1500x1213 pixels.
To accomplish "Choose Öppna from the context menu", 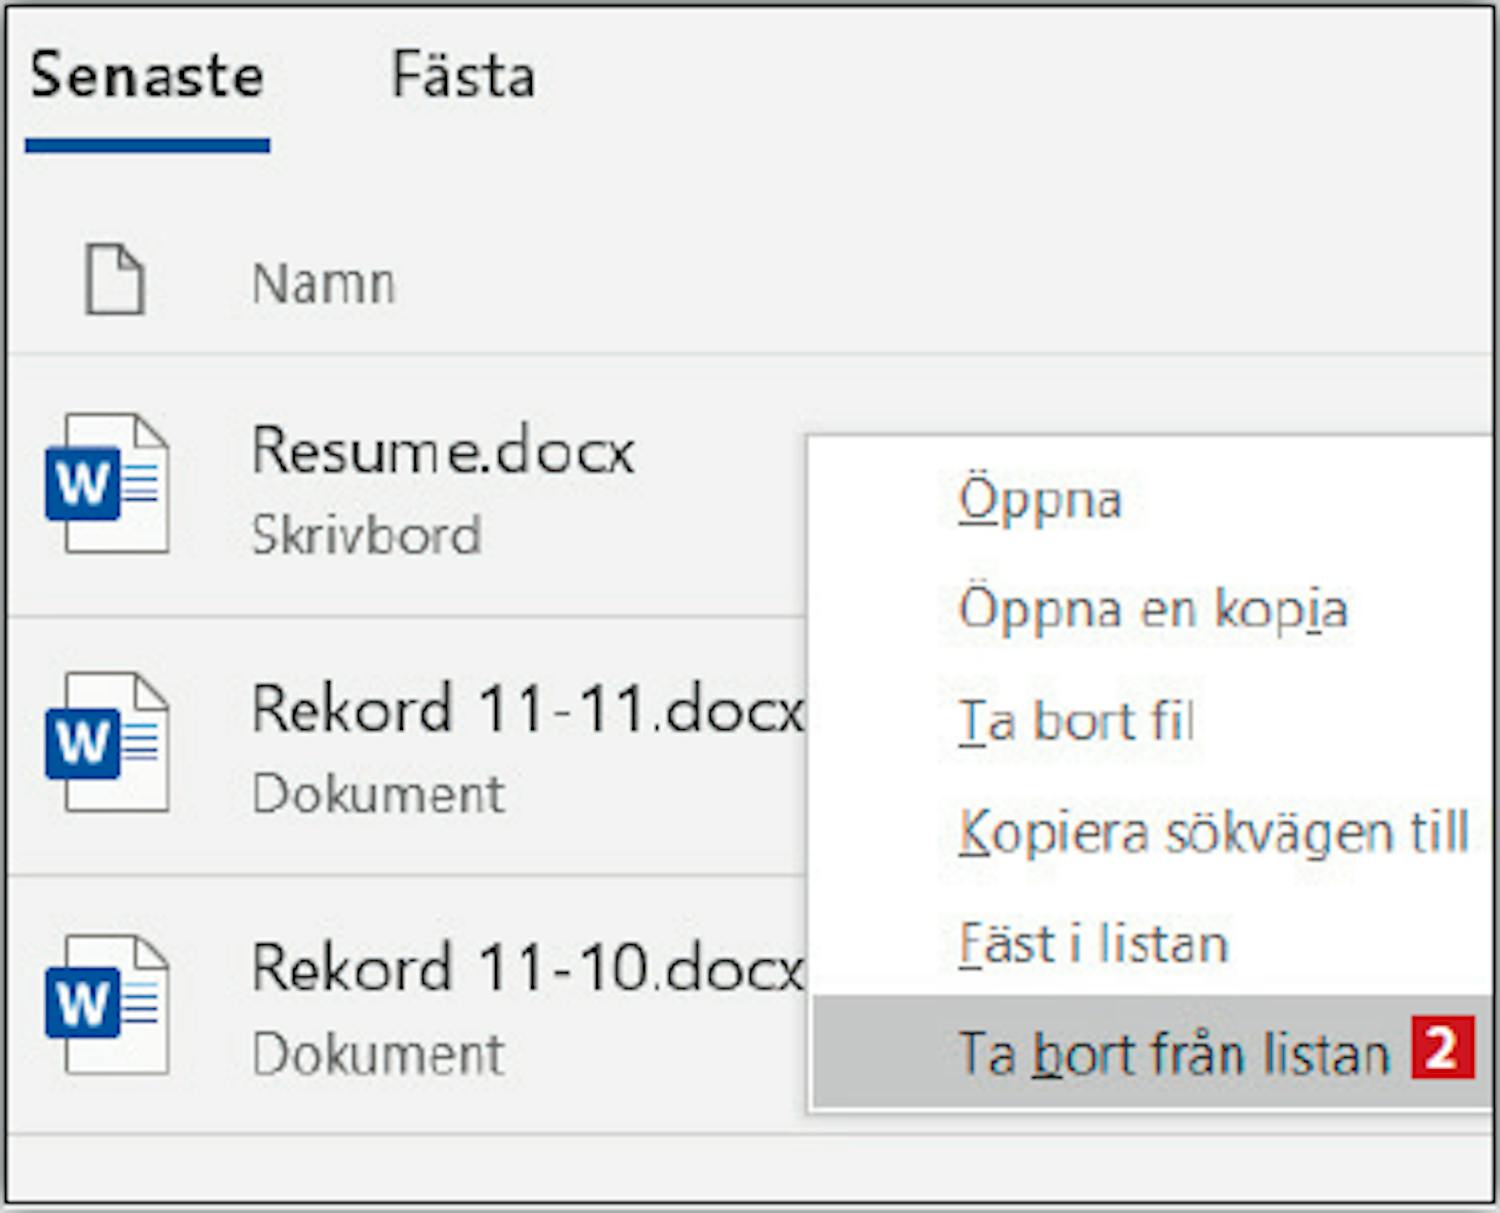I will [x=1040, y=499].
